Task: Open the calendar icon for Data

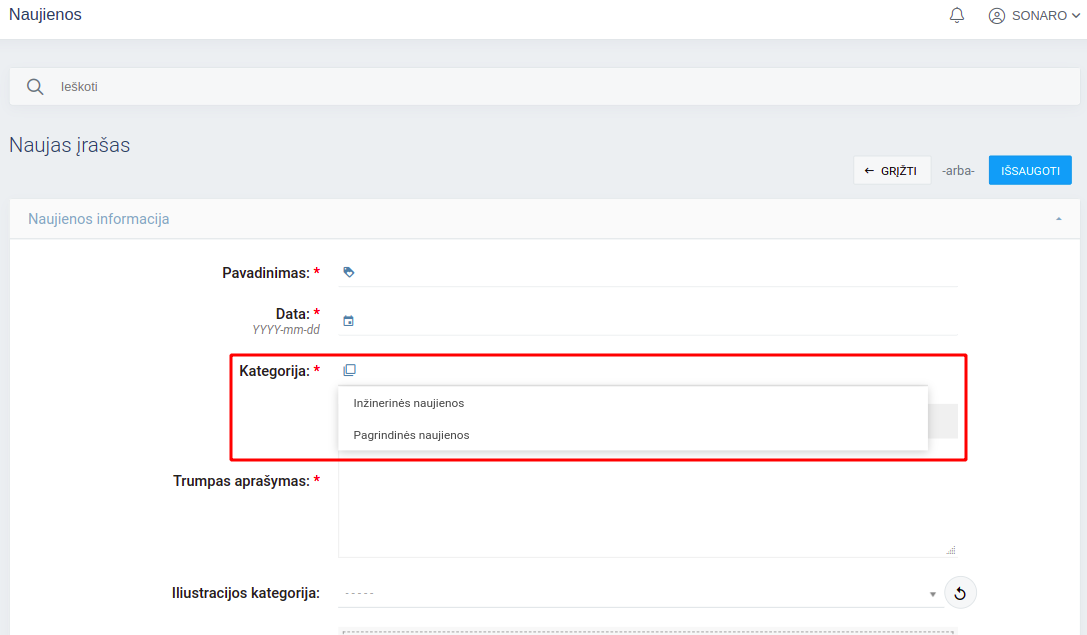Action: tap(348, 321)
